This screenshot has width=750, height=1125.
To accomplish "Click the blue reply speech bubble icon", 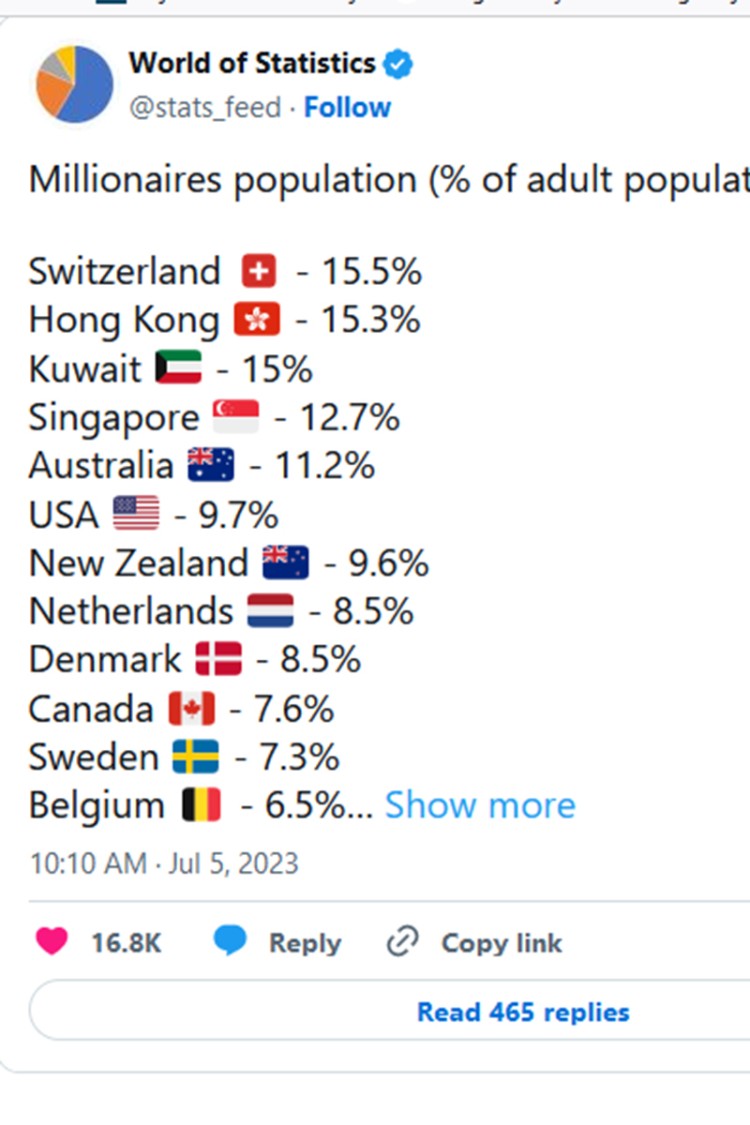I will click(x=230, y=942).
